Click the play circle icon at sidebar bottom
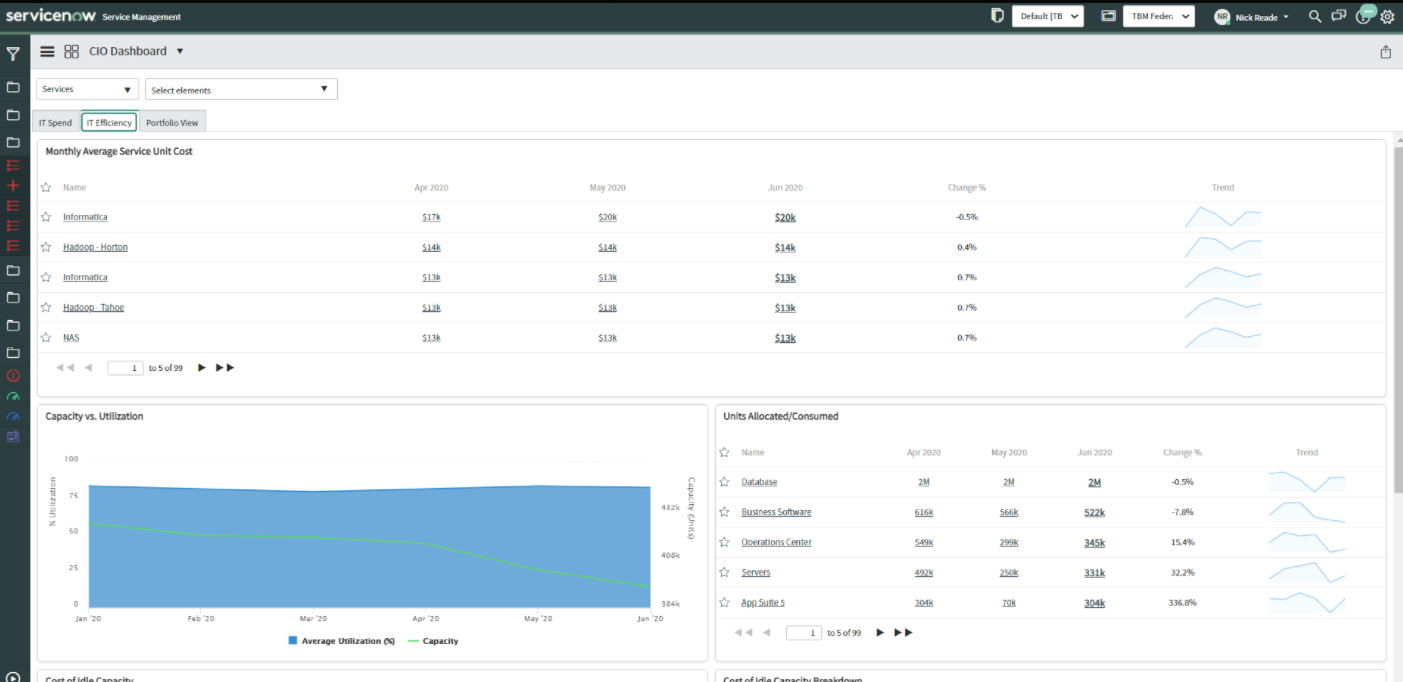This screenshot has width=1403, height=682. pyautogui.click(x=13, y=676)
